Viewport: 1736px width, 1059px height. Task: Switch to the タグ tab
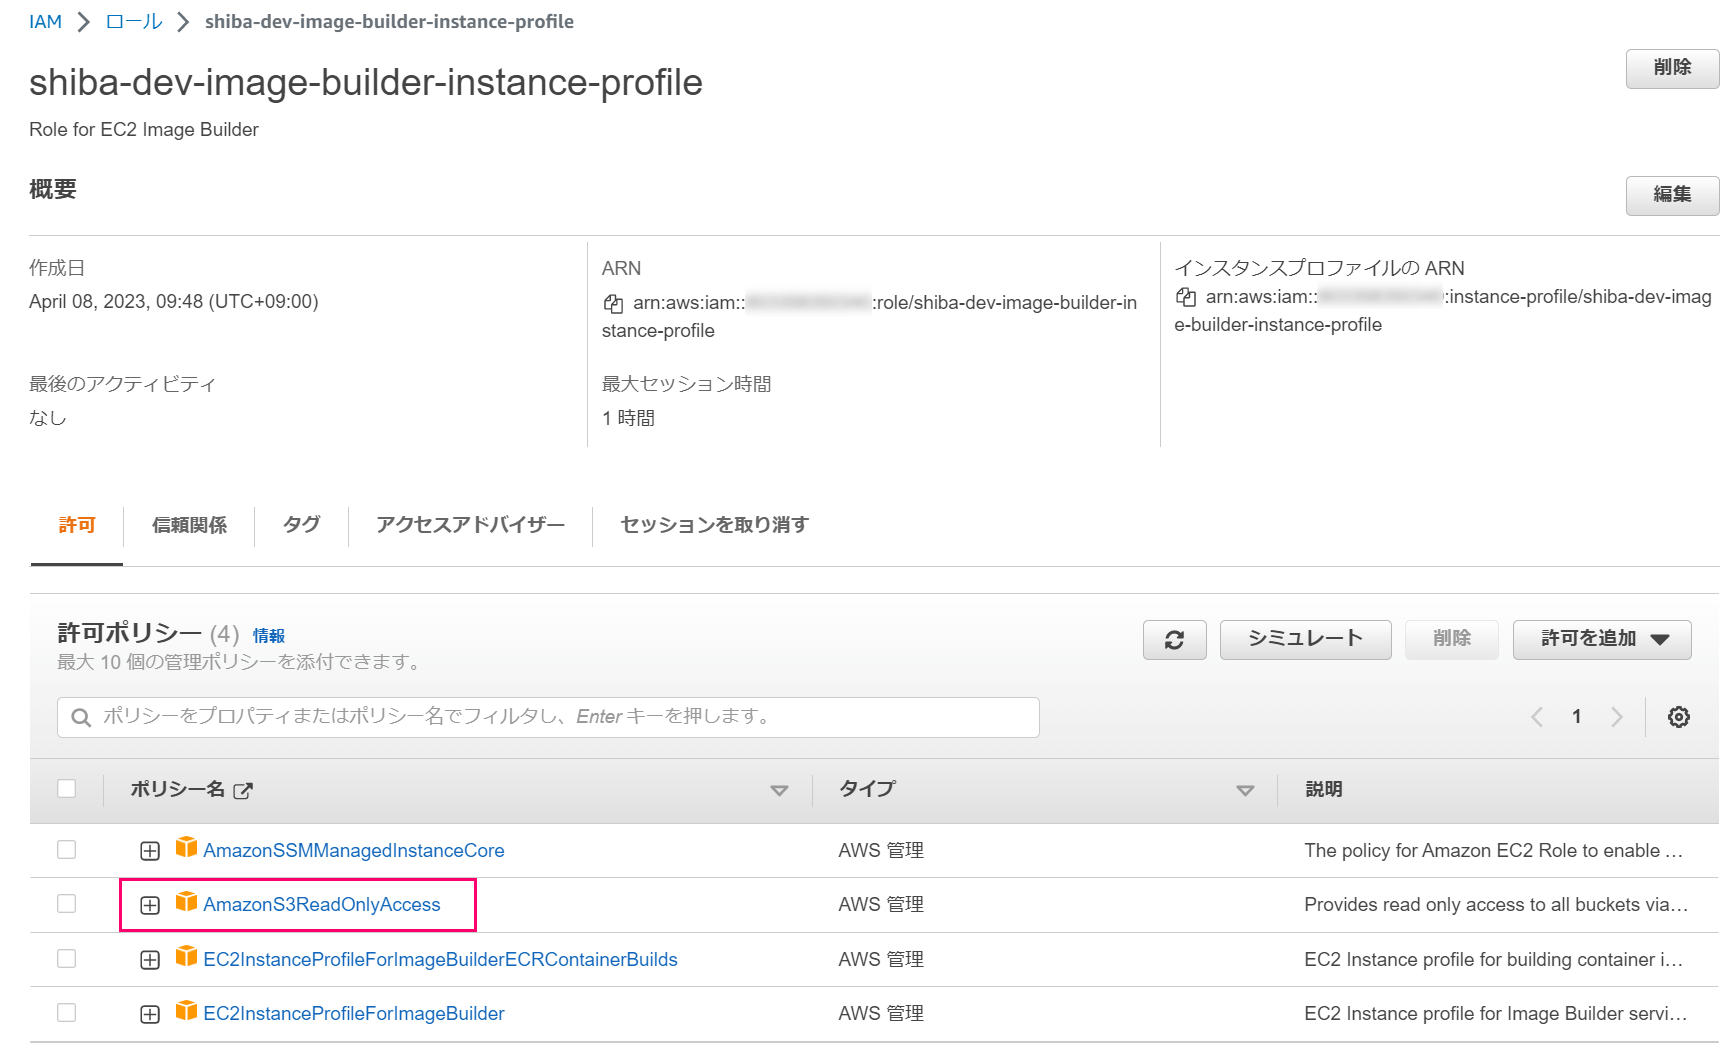coord(301,526)
